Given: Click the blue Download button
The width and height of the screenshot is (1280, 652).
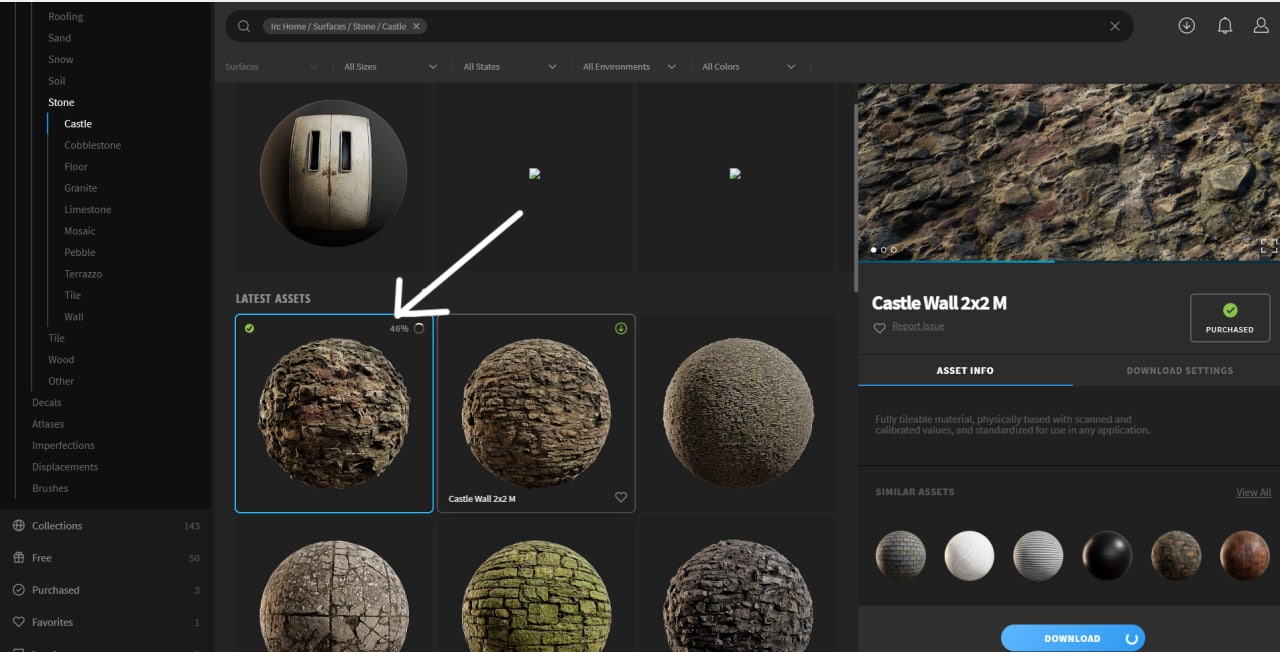Looking at the screenshot, I should click(1073, 638).
